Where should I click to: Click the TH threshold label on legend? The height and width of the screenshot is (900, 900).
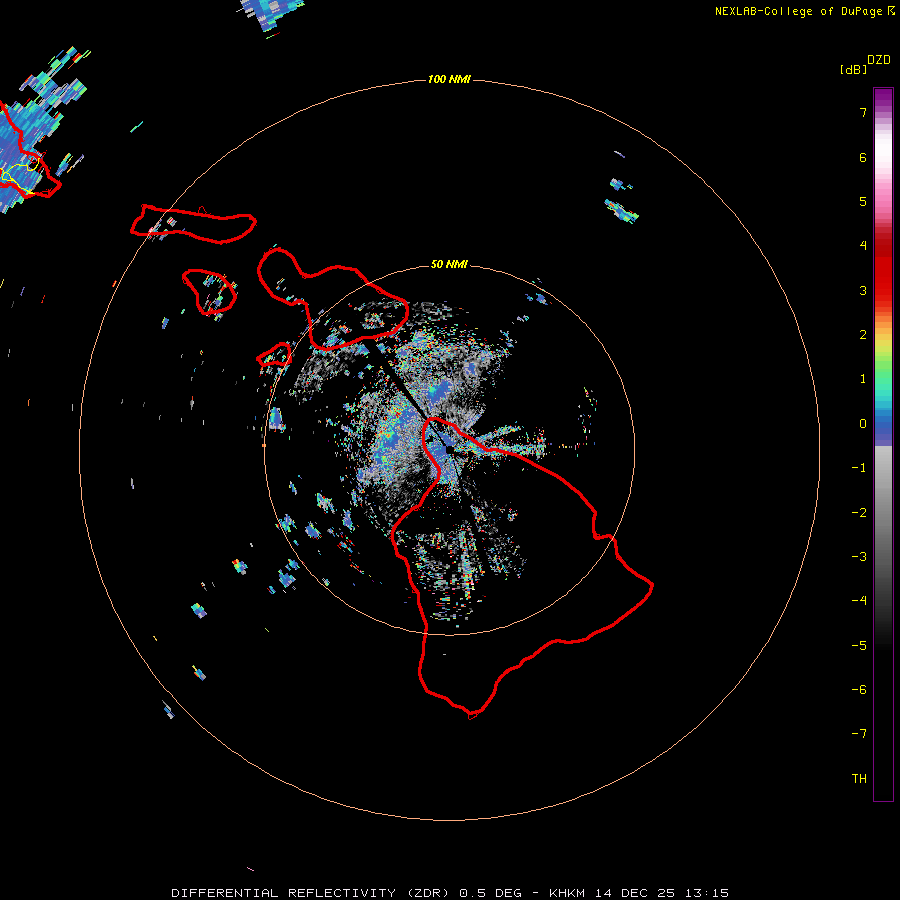(x=859, y=779)
